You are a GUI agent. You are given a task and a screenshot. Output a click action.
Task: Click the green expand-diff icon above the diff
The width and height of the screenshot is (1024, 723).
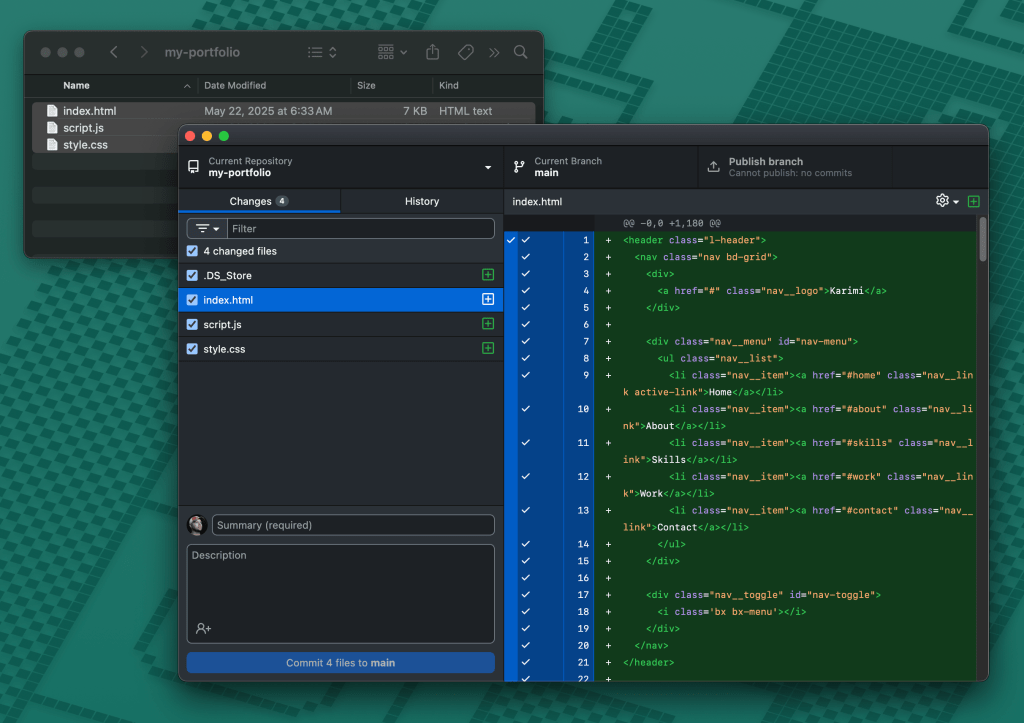(x=971, y=201)
